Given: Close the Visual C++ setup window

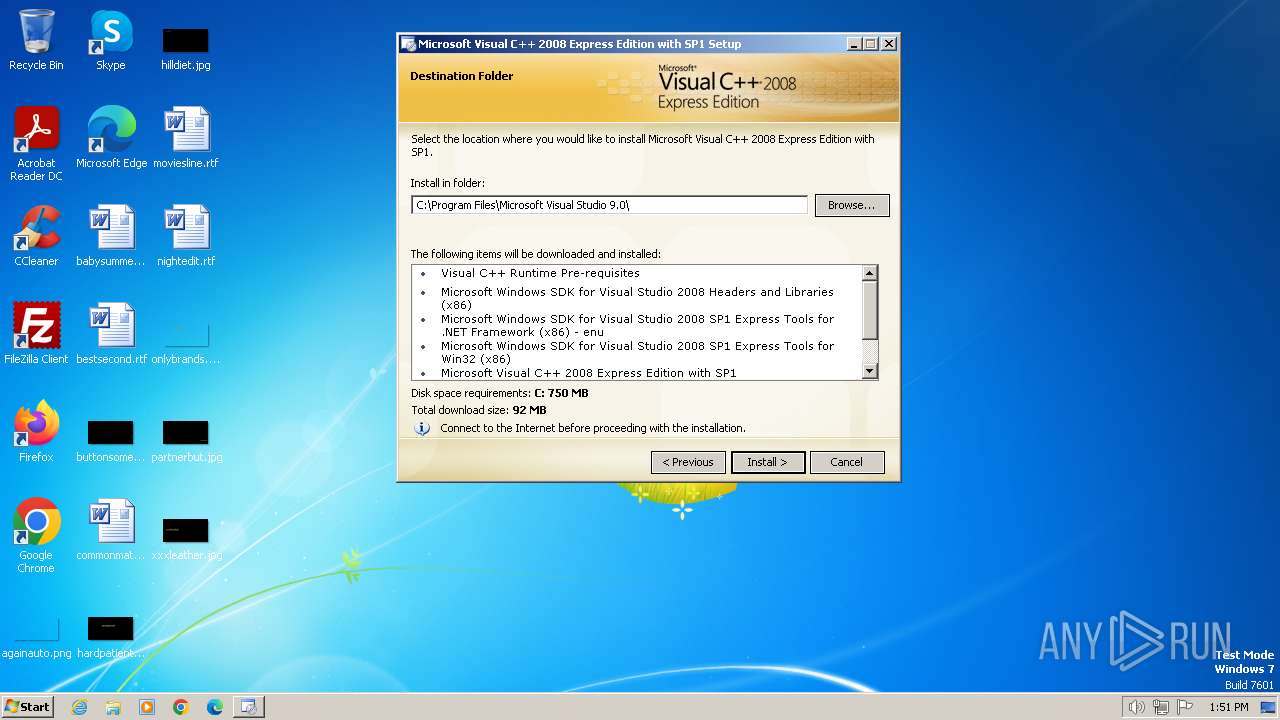Looking at the screenshot, I should tap(888, 44).
